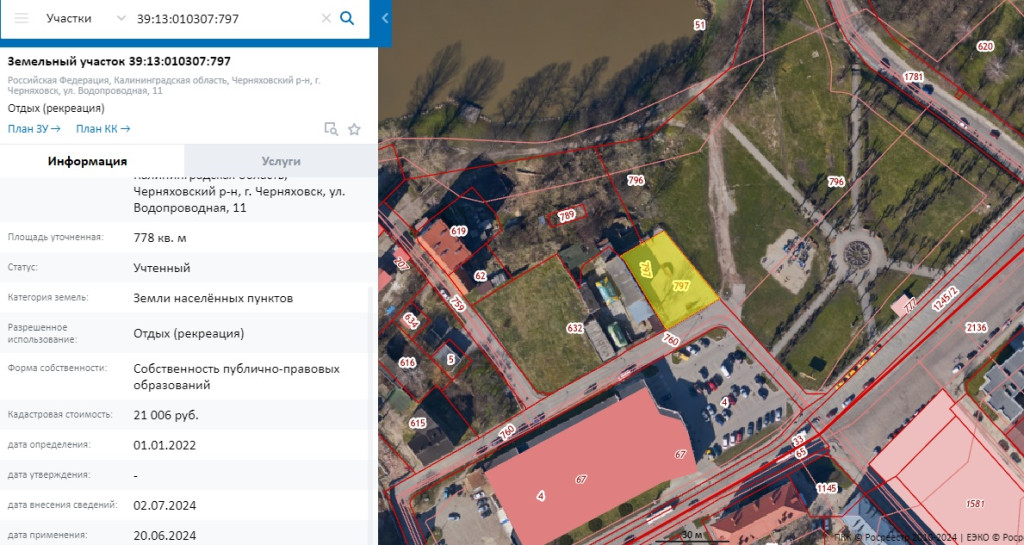Image resolution: width=1024 pixels, height=545 pixels.
Task: Click the parcel label 632 on map
Action: [575, 327]
